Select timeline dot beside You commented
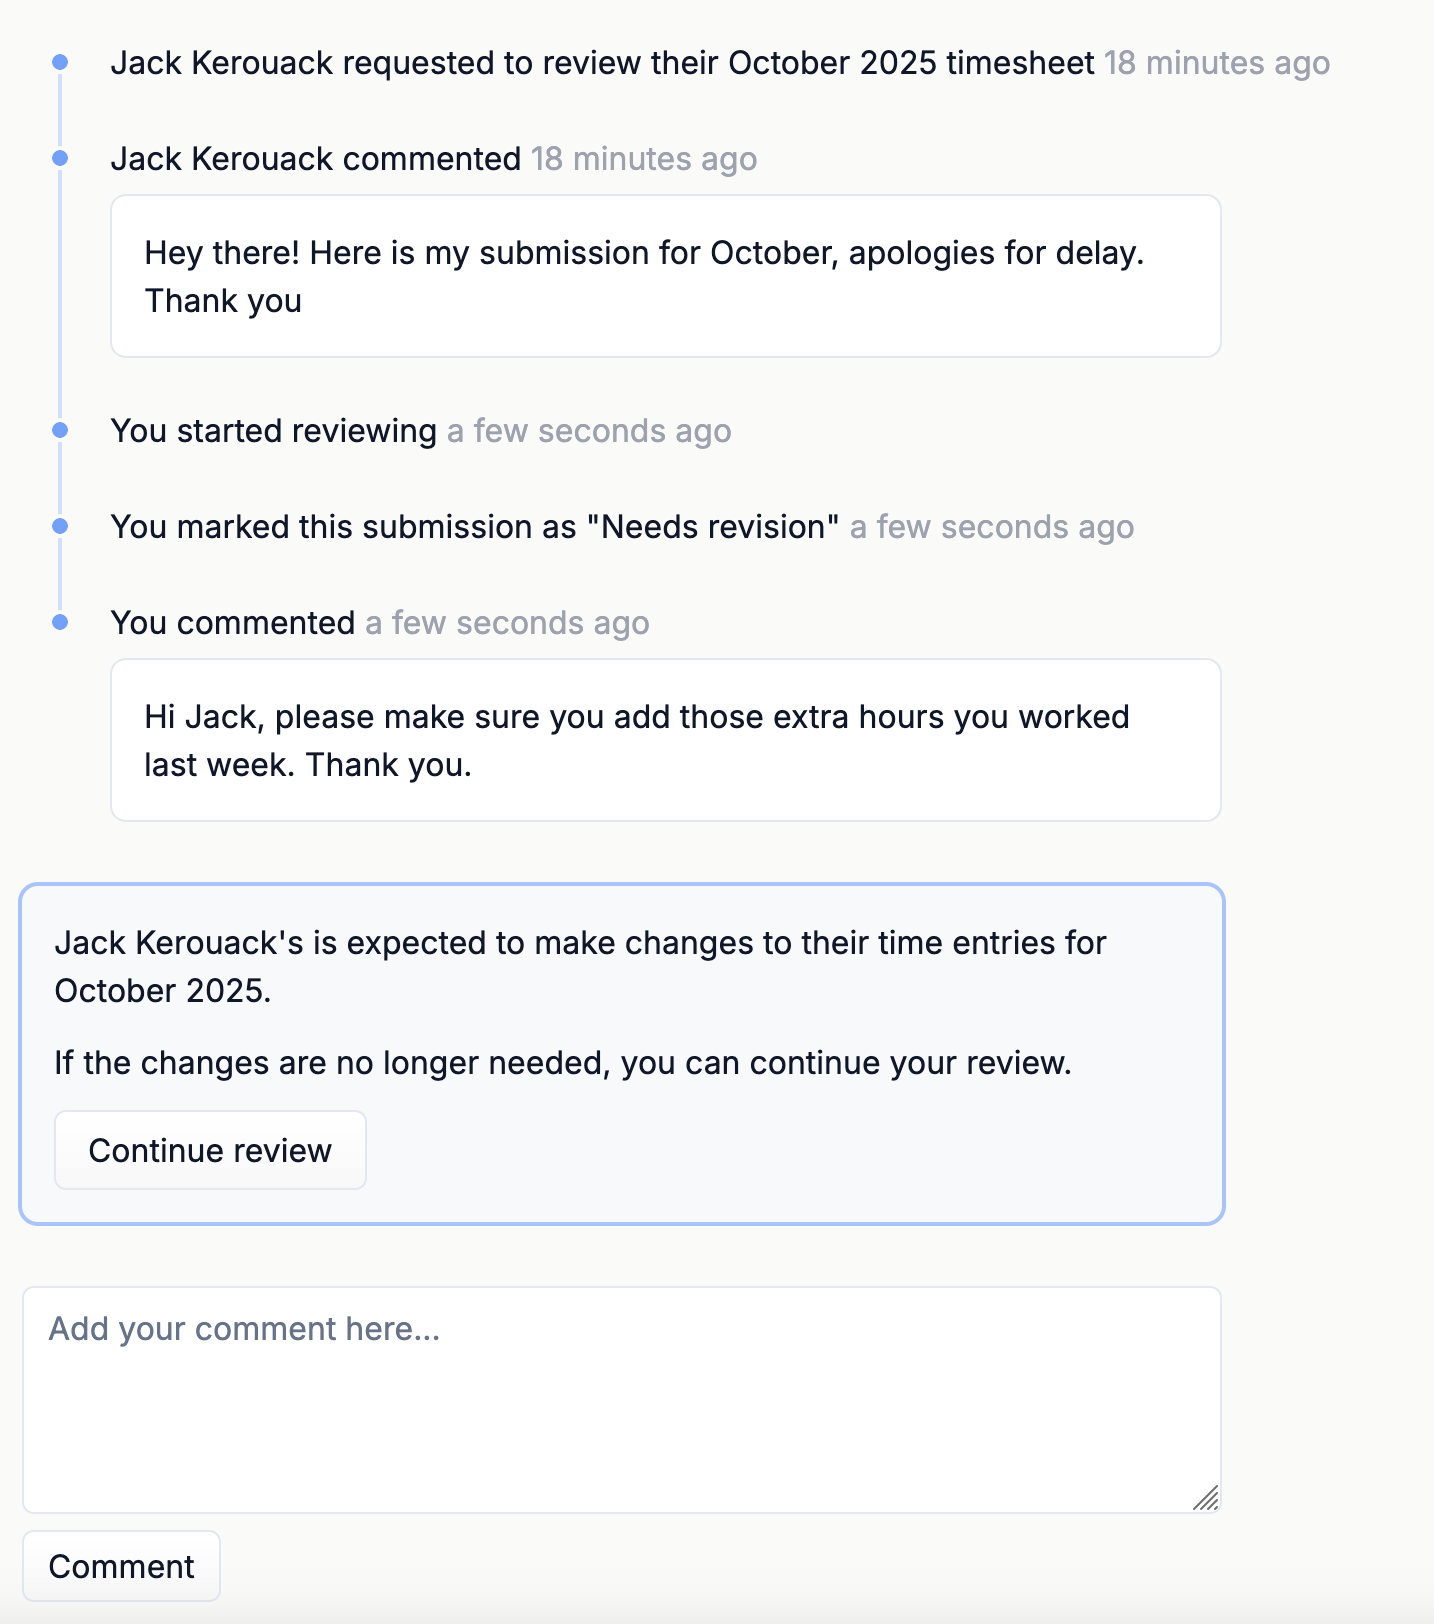The width and height of the screenshot is (1434, 1624). (x=60, y=623)
